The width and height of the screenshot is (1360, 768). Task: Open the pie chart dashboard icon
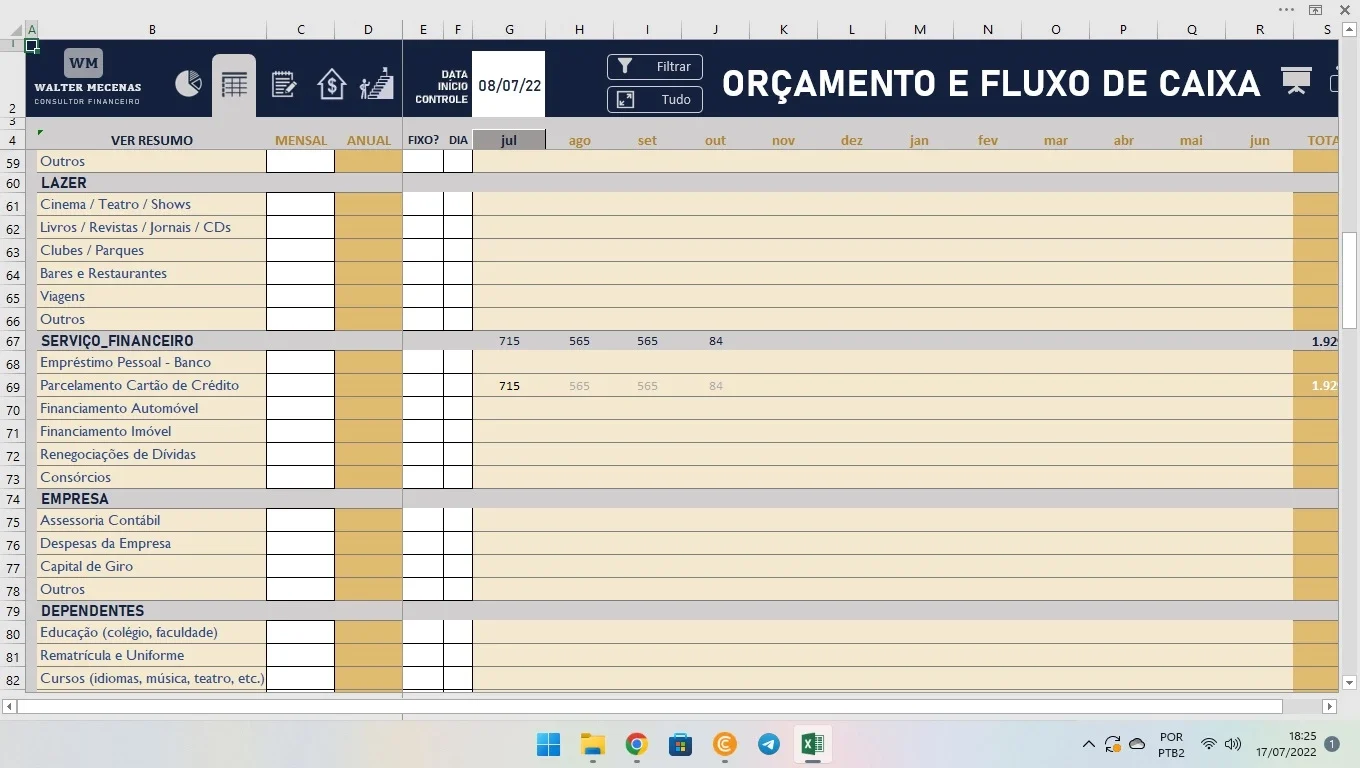(188, 84)
